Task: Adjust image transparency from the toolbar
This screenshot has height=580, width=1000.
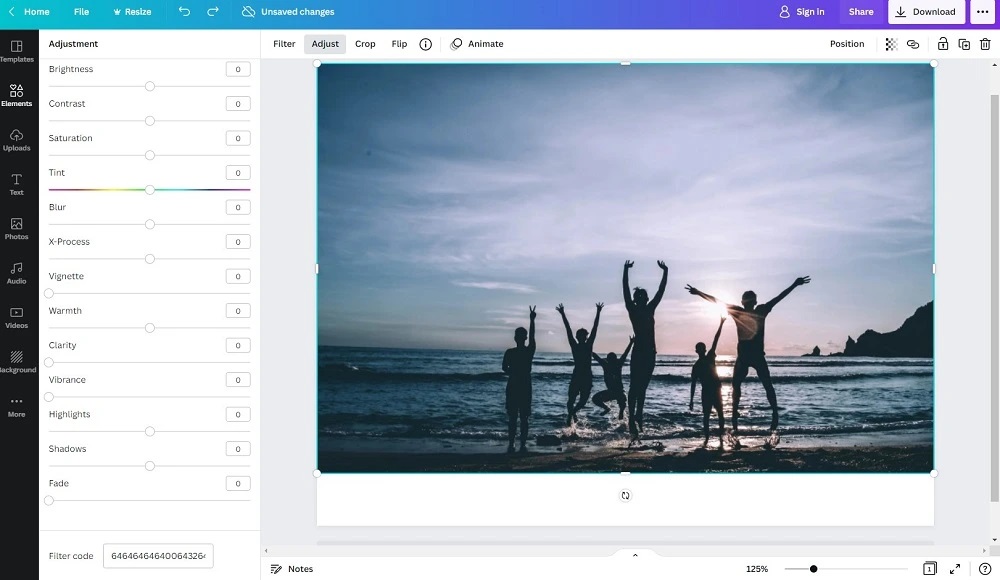Action: click(x=889, y=44)
